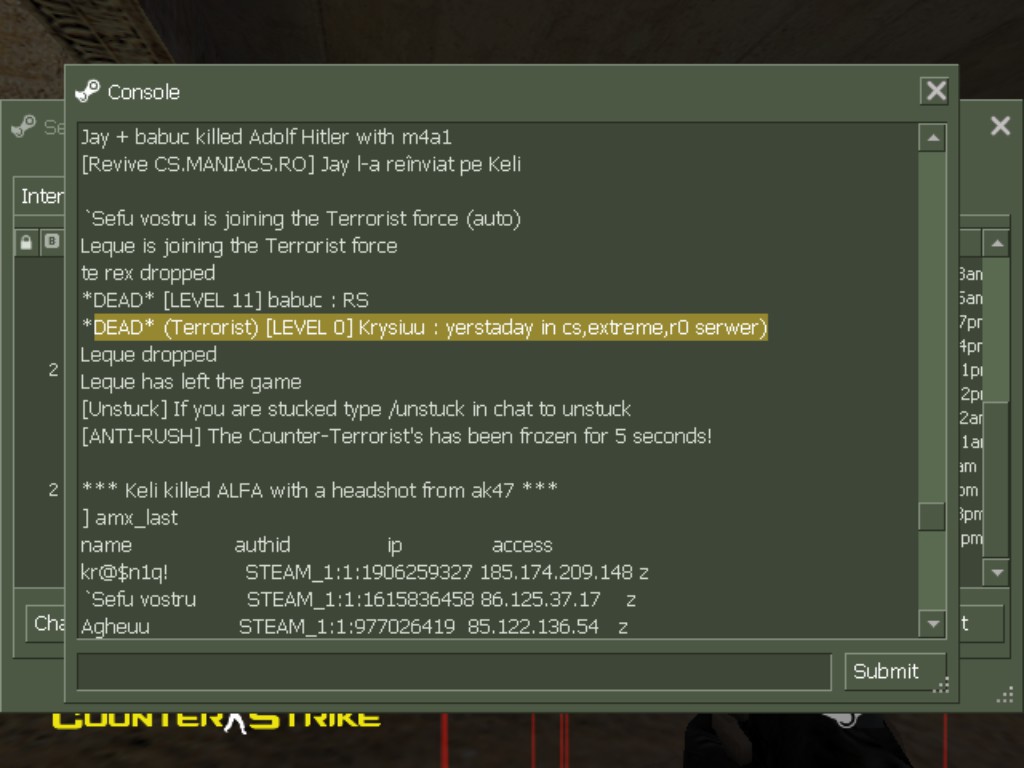This screenshot has width=1024, height=768.
Task: Click the server browser resize grip
Action: coord(1005,695)
